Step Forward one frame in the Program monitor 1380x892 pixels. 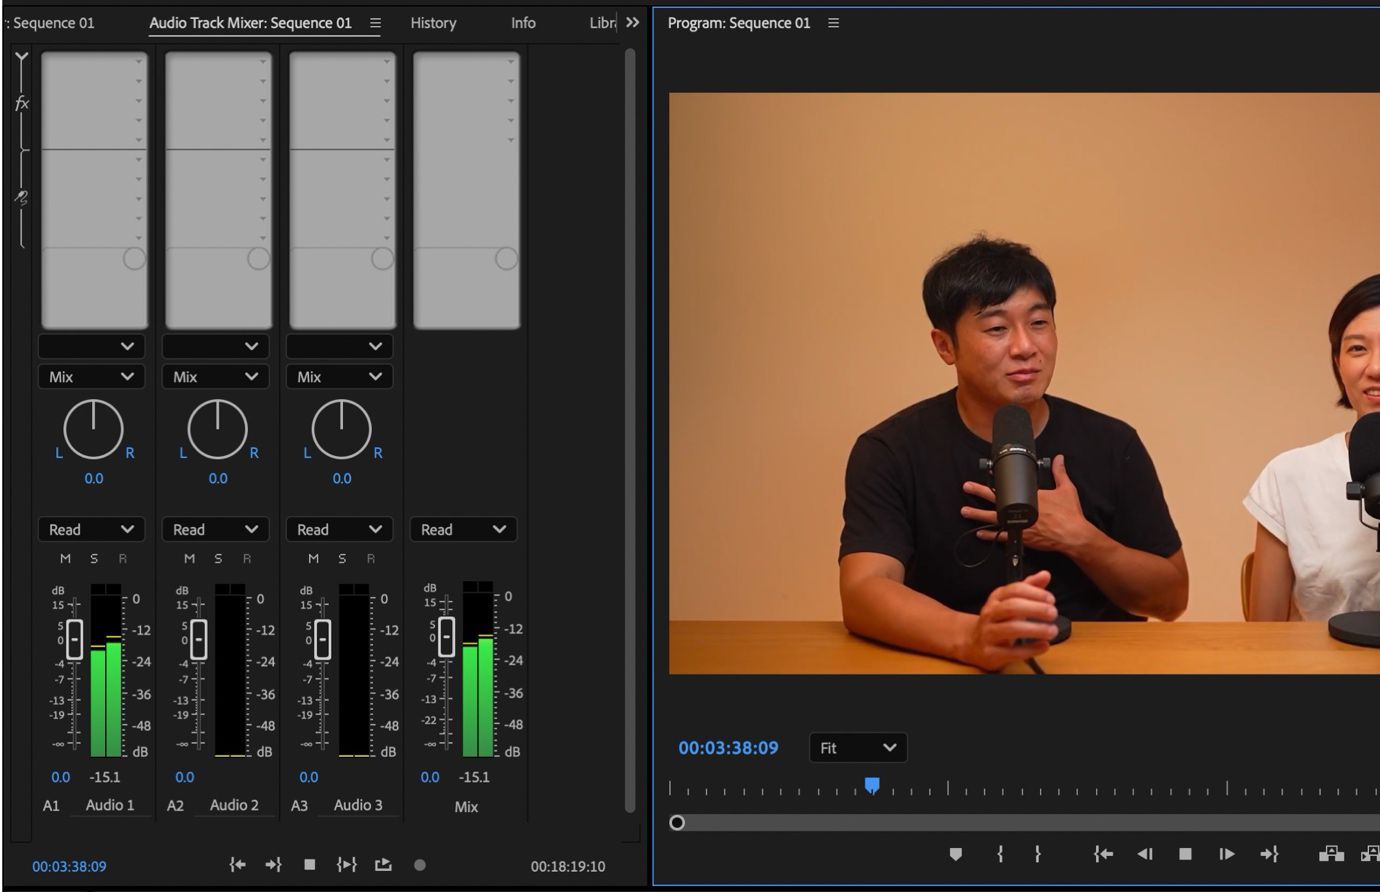pos(1226,854)
